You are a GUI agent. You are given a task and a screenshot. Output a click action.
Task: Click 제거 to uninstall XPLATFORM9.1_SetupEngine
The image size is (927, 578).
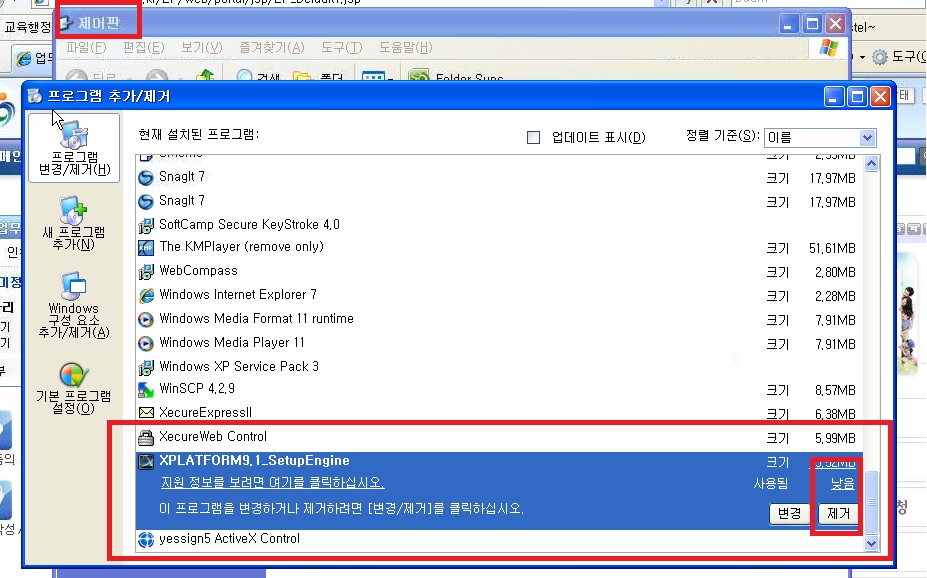point(839,514)
